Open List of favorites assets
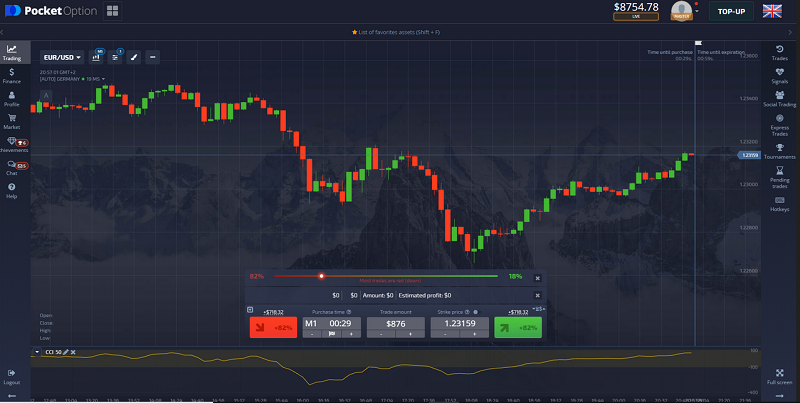 [396, 32]
